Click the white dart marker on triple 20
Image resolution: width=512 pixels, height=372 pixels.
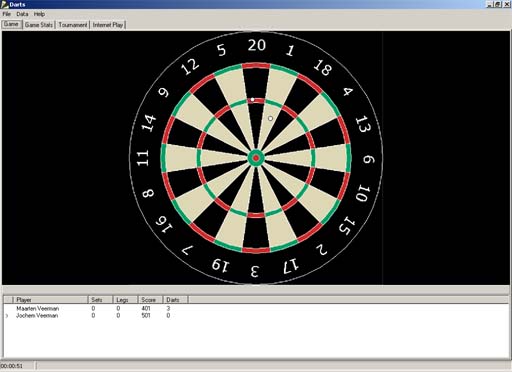pos(253,99)
